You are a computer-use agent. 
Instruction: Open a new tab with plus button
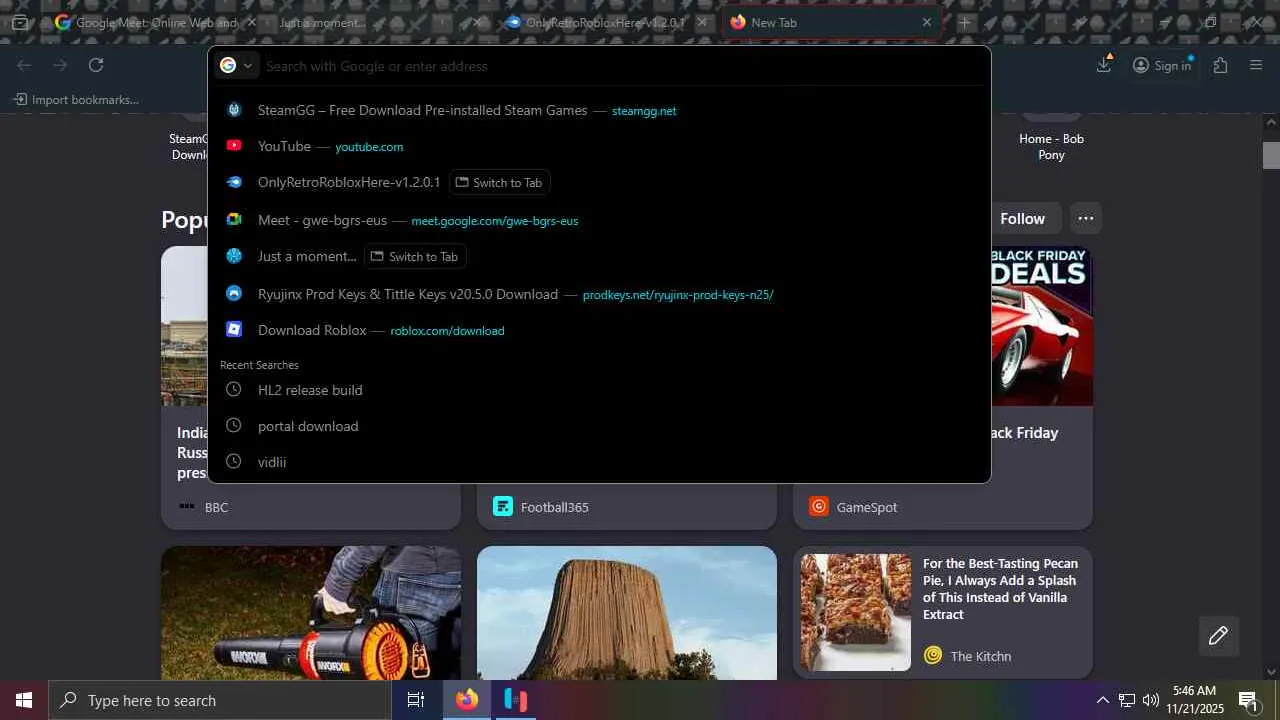964,22
